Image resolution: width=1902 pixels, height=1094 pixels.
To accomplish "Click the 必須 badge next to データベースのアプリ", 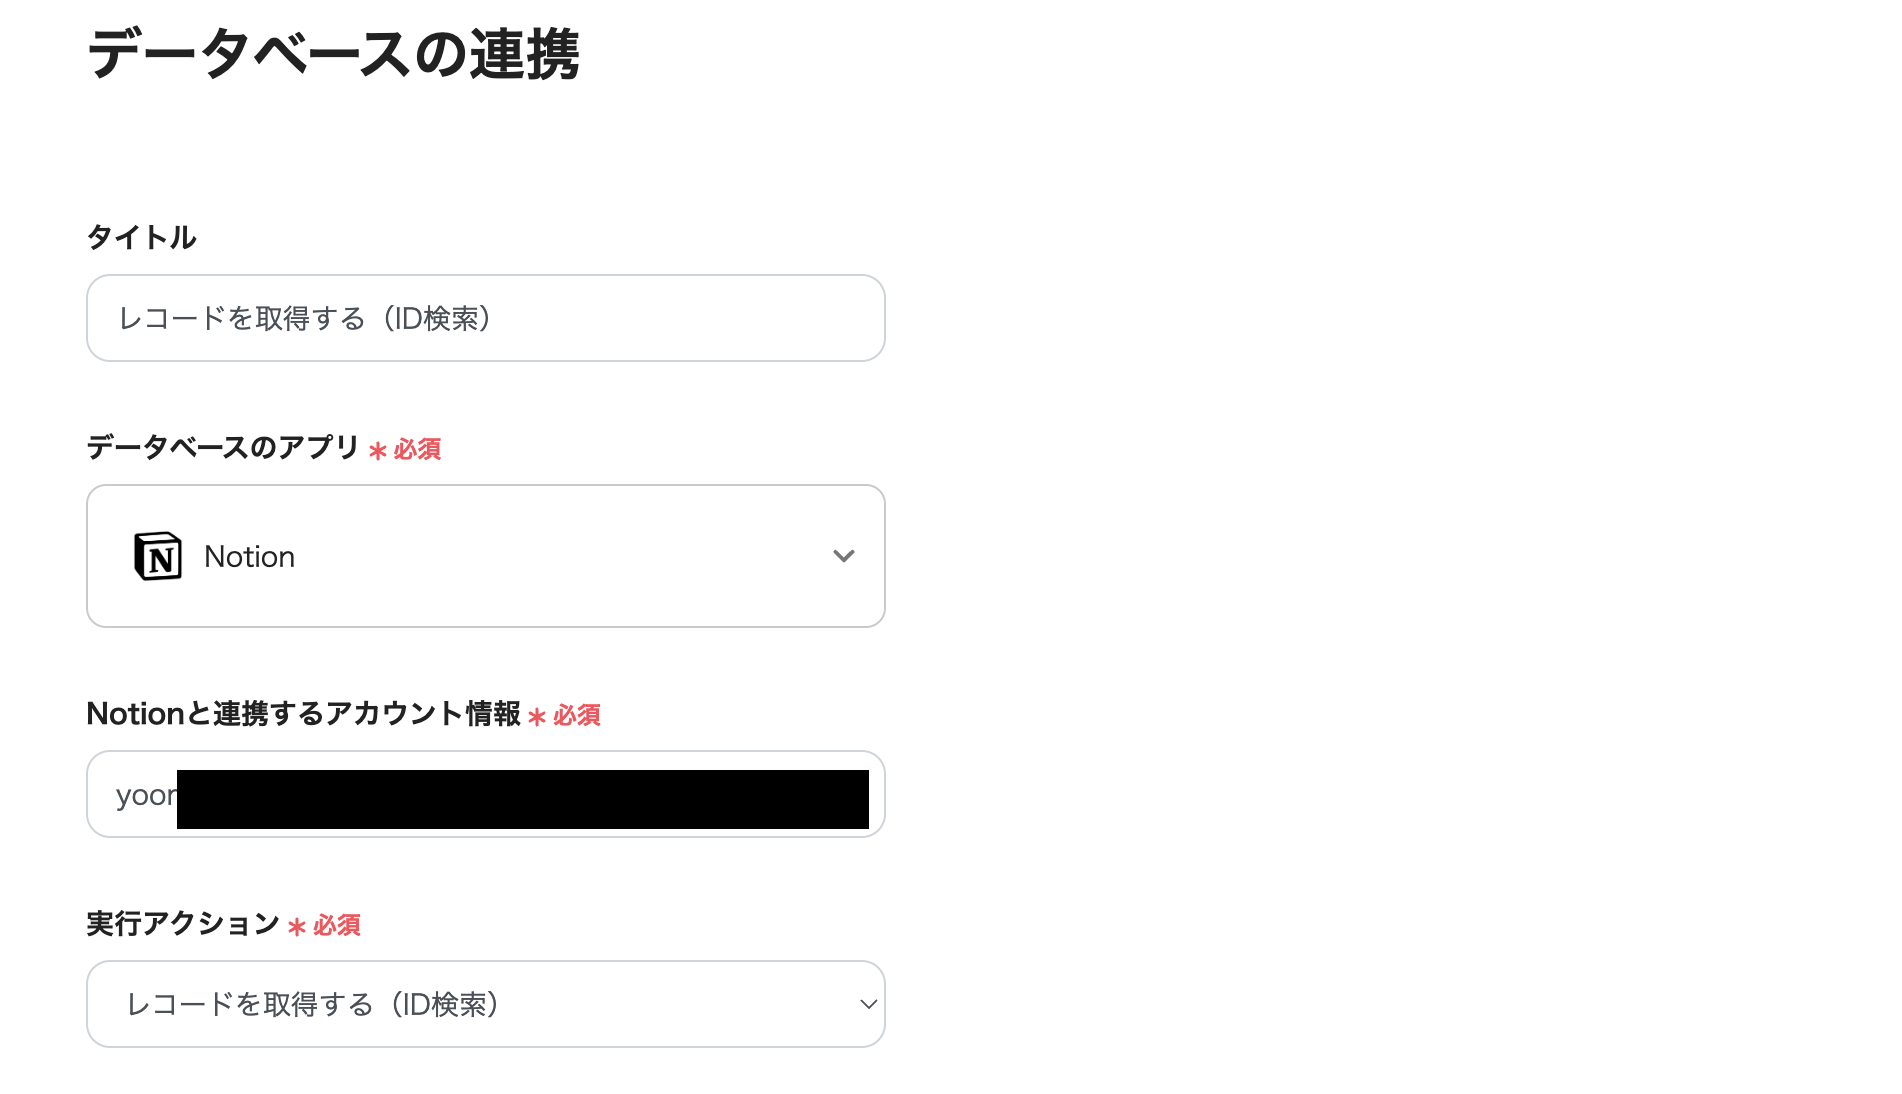I will point(408,450).
